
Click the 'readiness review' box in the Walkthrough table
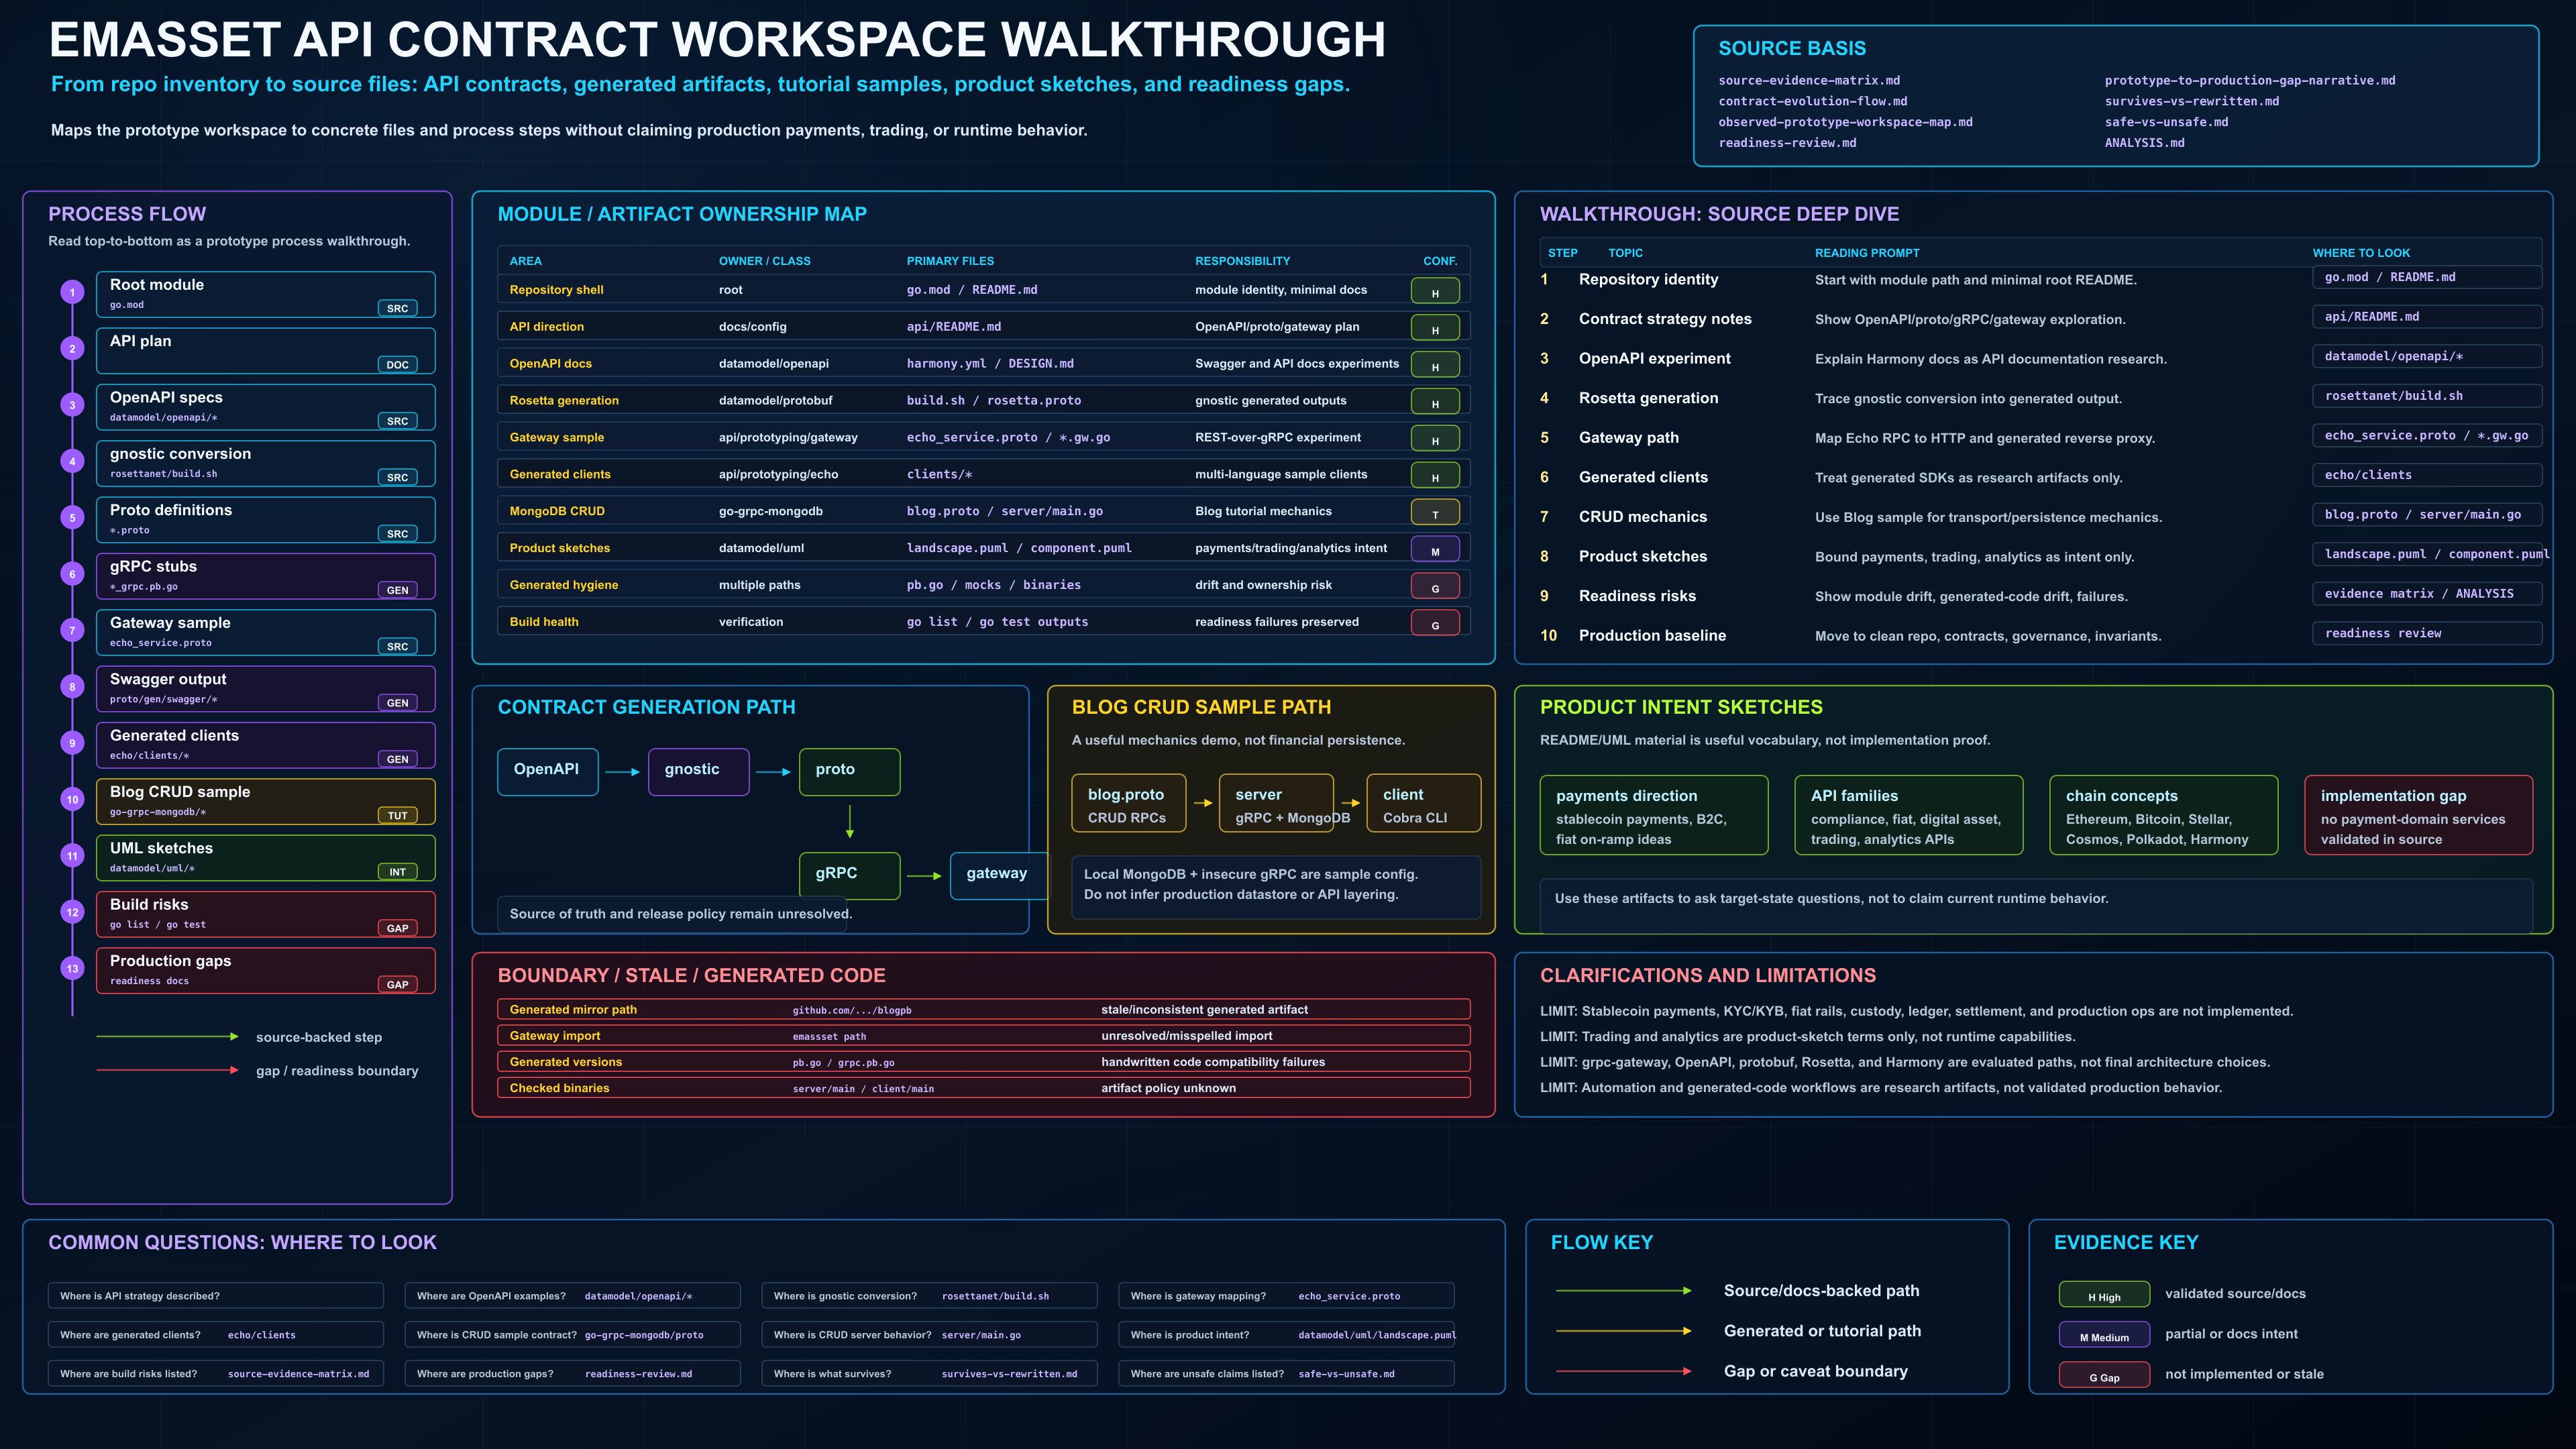click(2427, 633)
